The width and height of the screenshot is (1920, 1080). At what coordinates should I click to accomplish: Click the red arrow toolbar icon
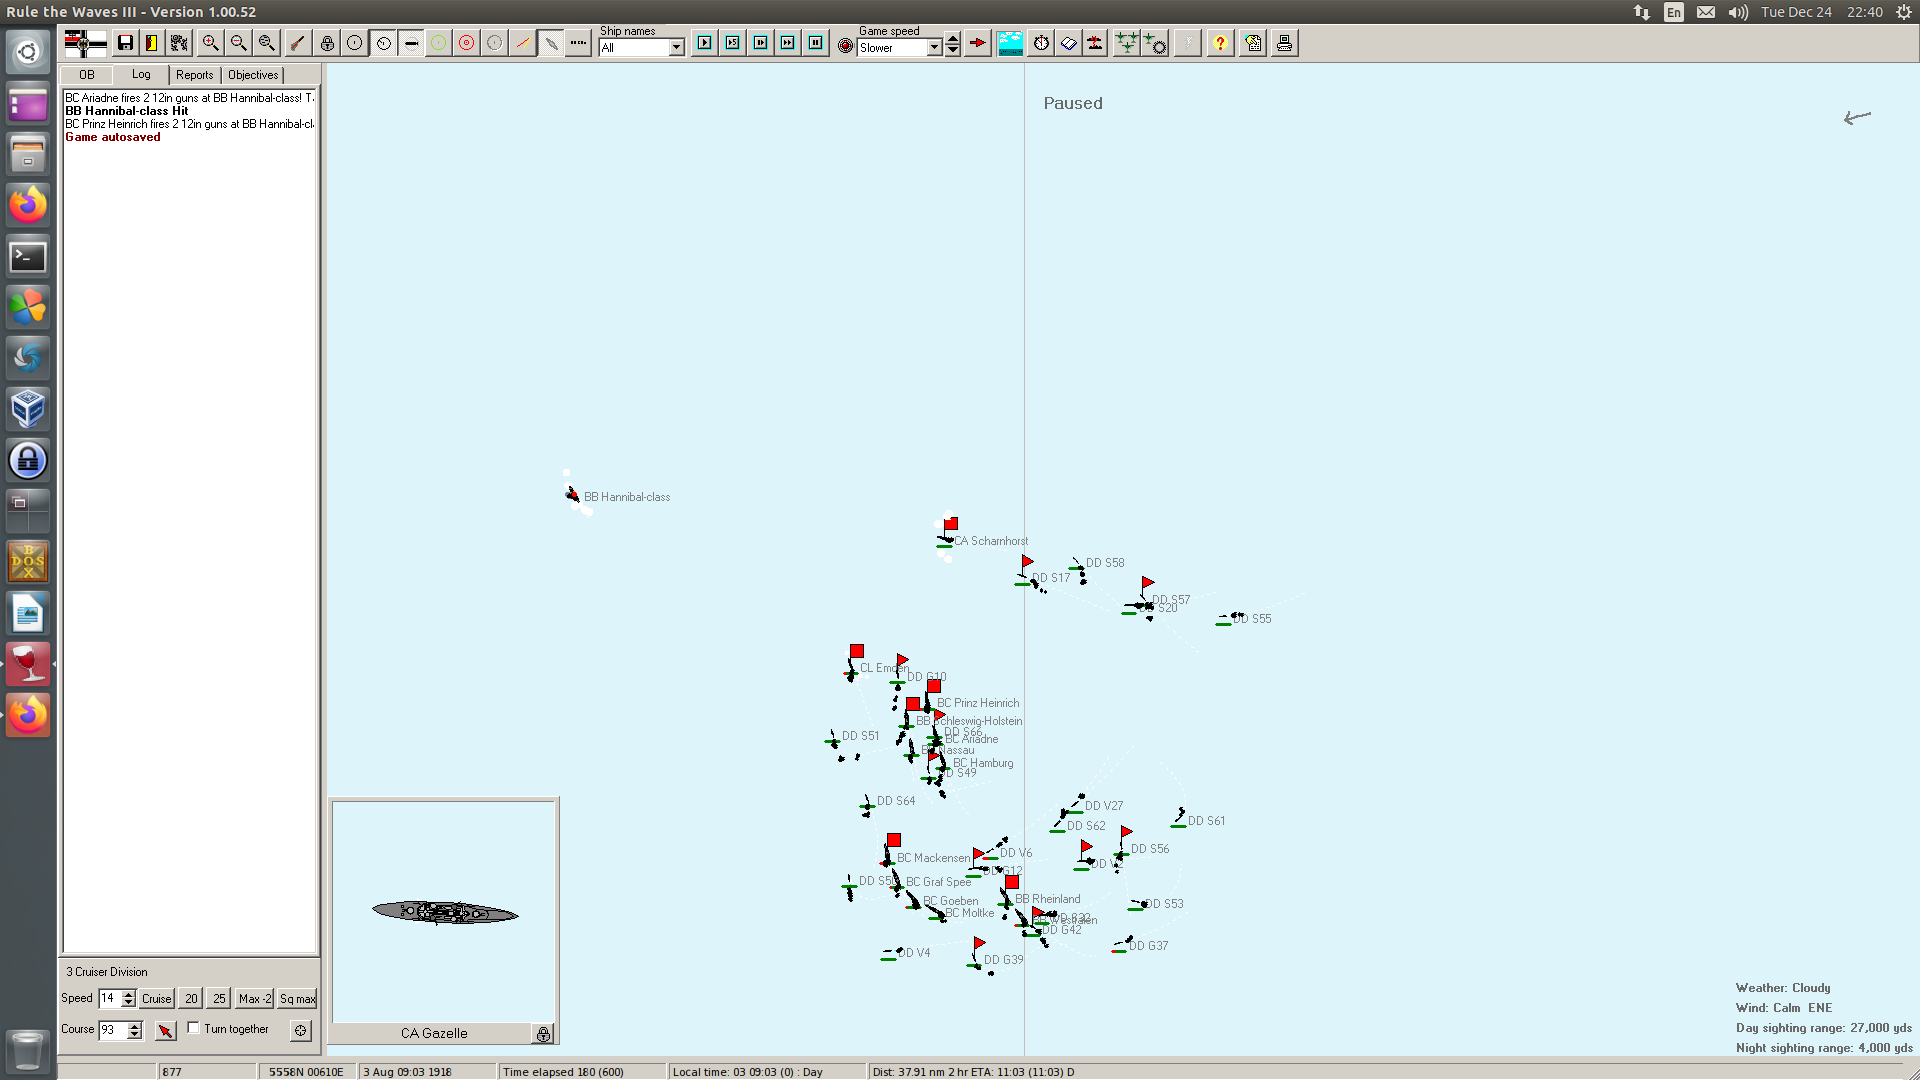pyautogui.click(x=978, y=43)
